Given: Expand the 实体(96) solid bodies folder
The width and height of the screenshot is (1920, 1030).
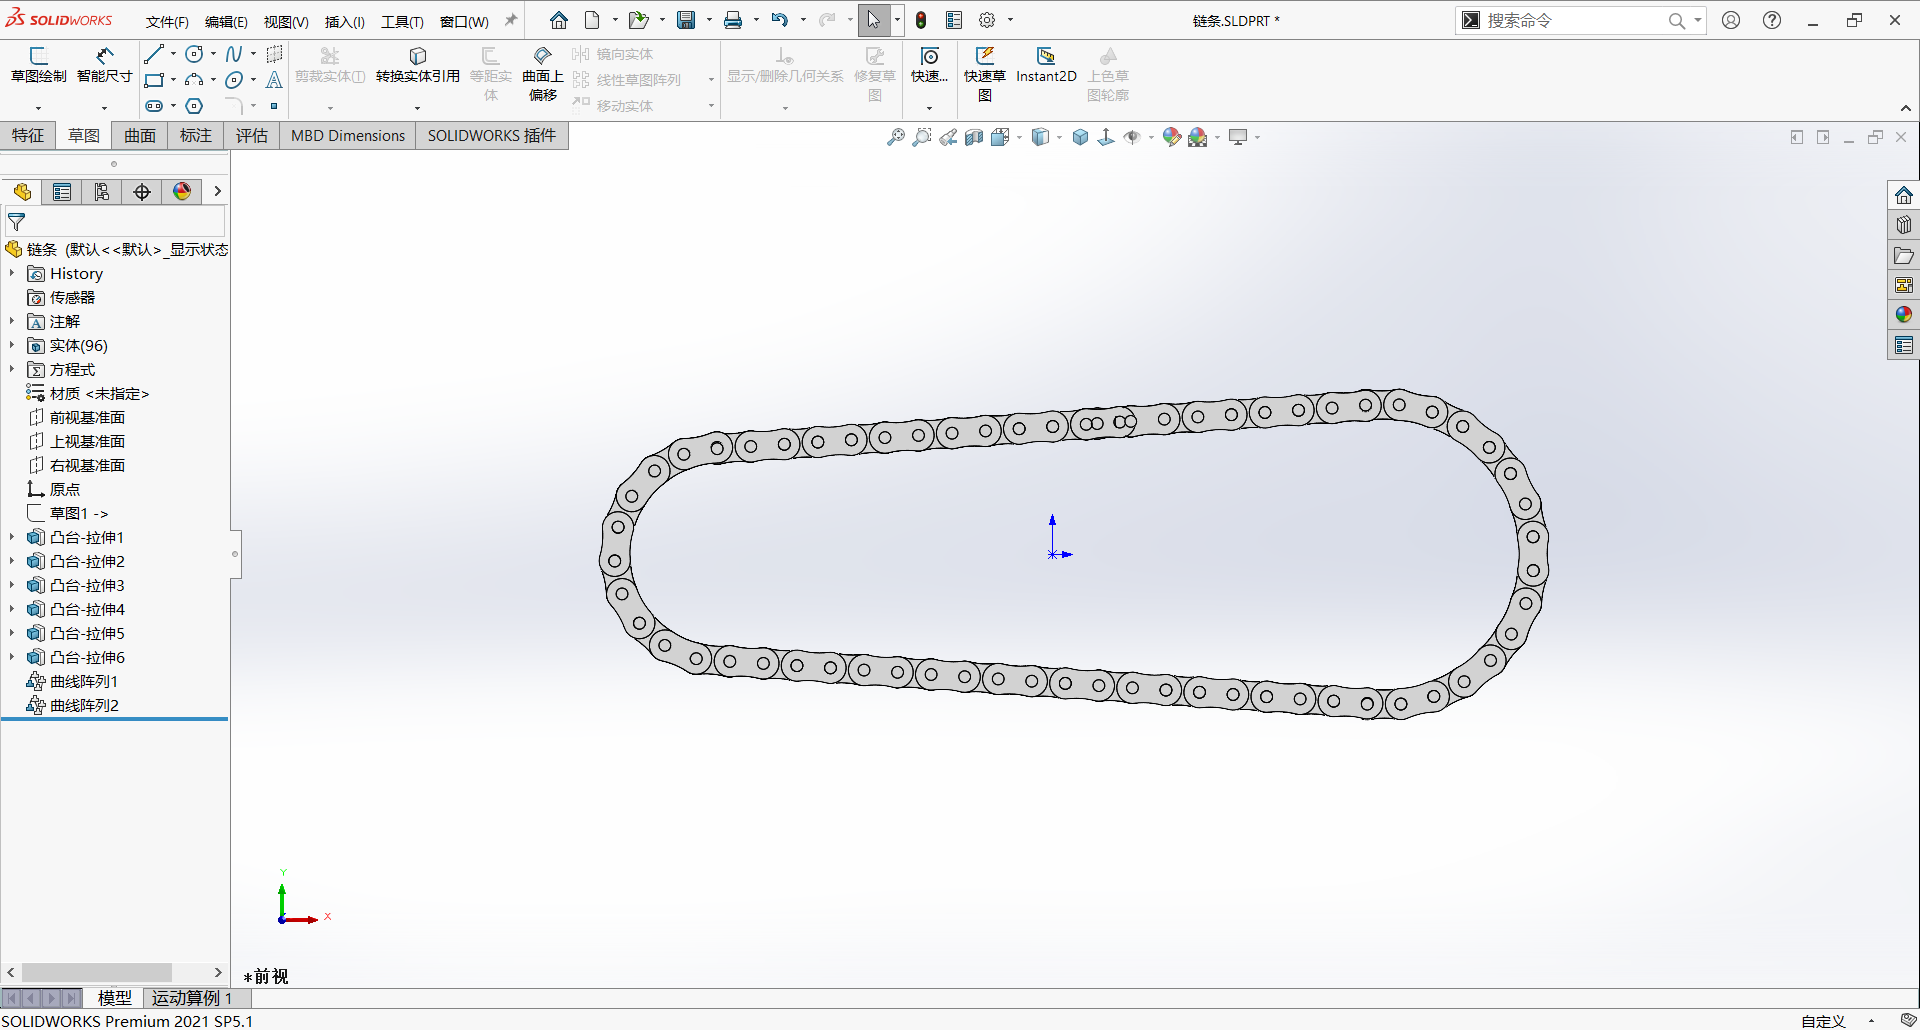Looking at the screenshot, I should click(x=12, y=345).
